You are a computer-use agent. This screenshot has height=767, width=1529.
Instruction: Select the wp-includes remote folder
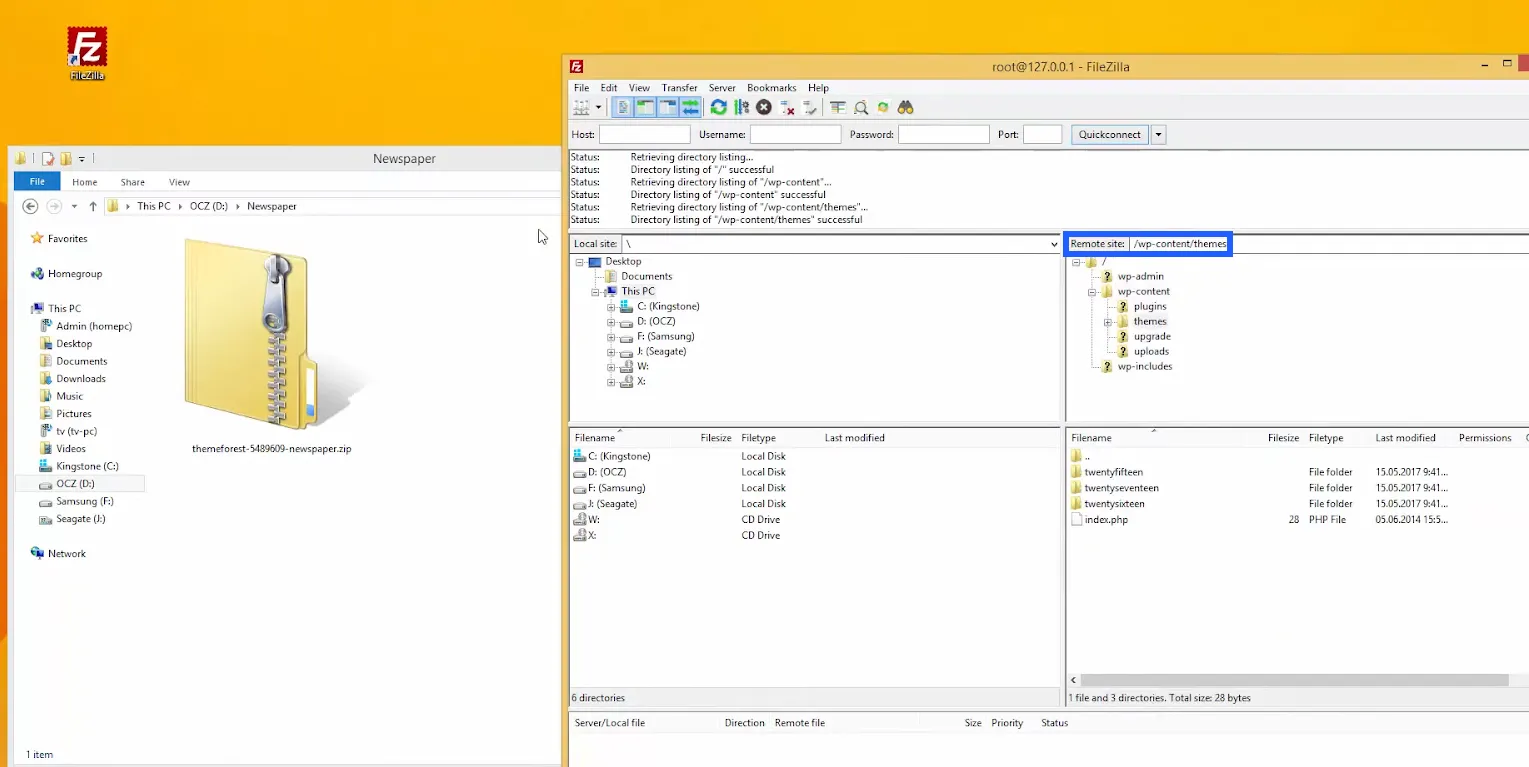coord(1144,366)
